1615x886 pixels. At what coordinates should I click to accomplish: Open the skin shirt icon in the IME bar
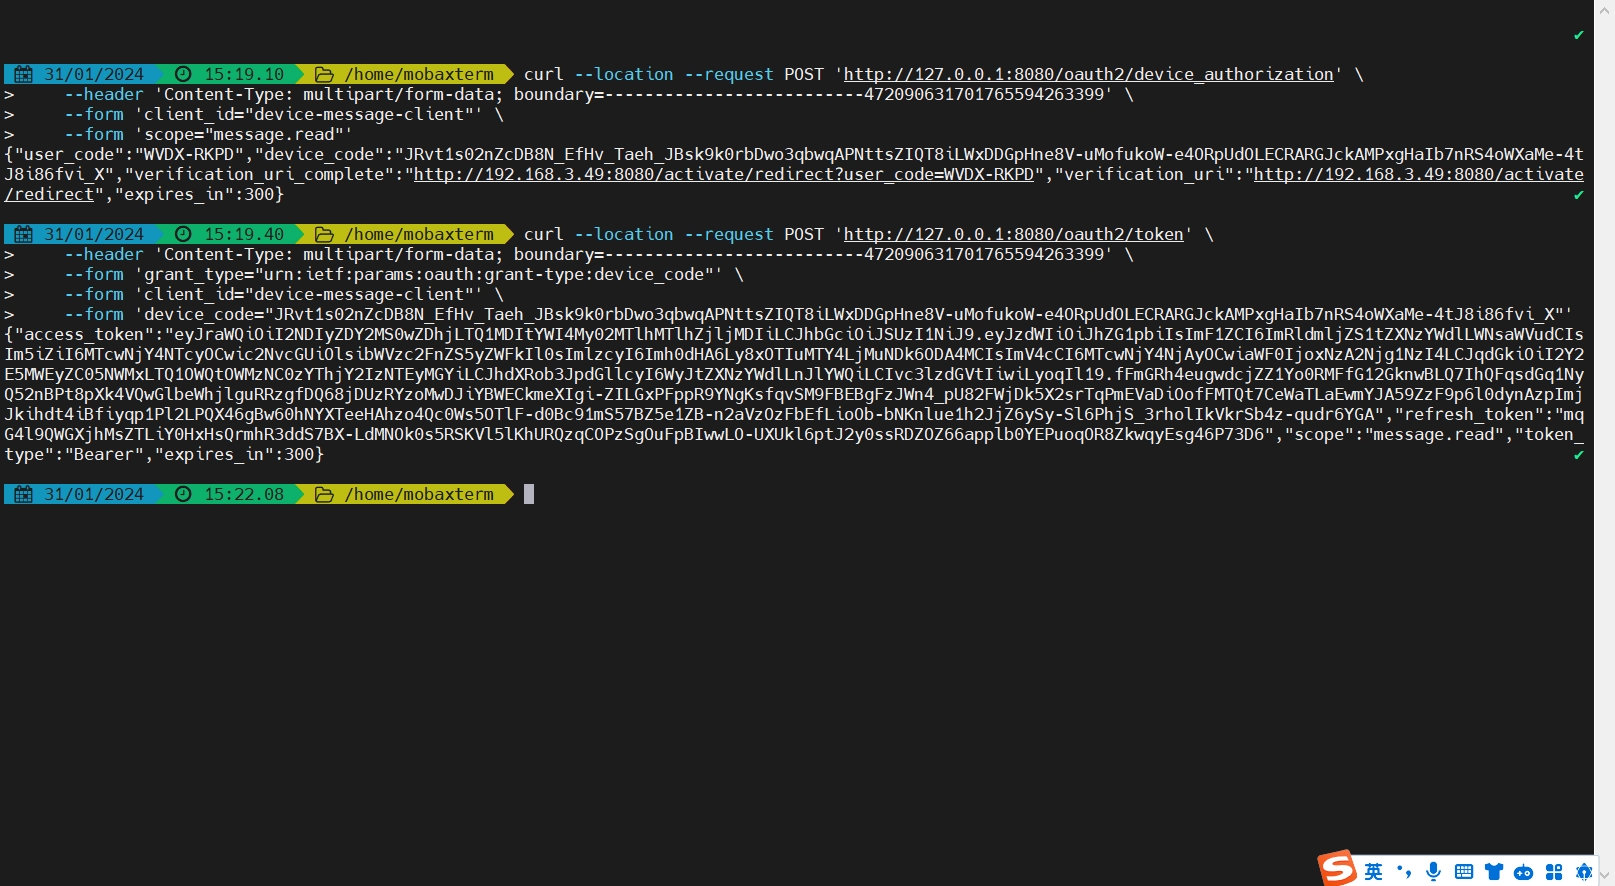[x=1494, y=871]
